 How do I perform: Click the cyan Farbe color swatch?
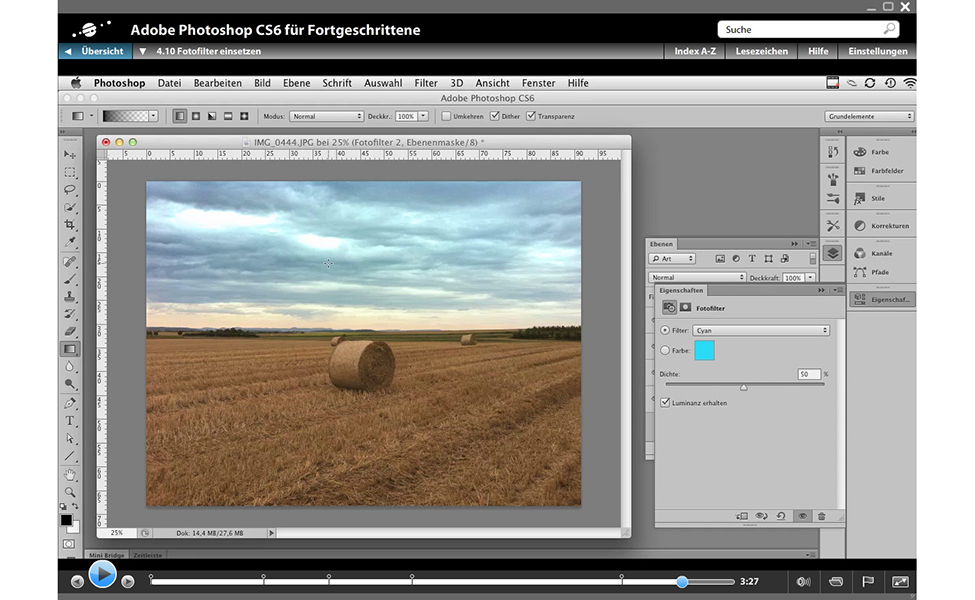point(704,350)
